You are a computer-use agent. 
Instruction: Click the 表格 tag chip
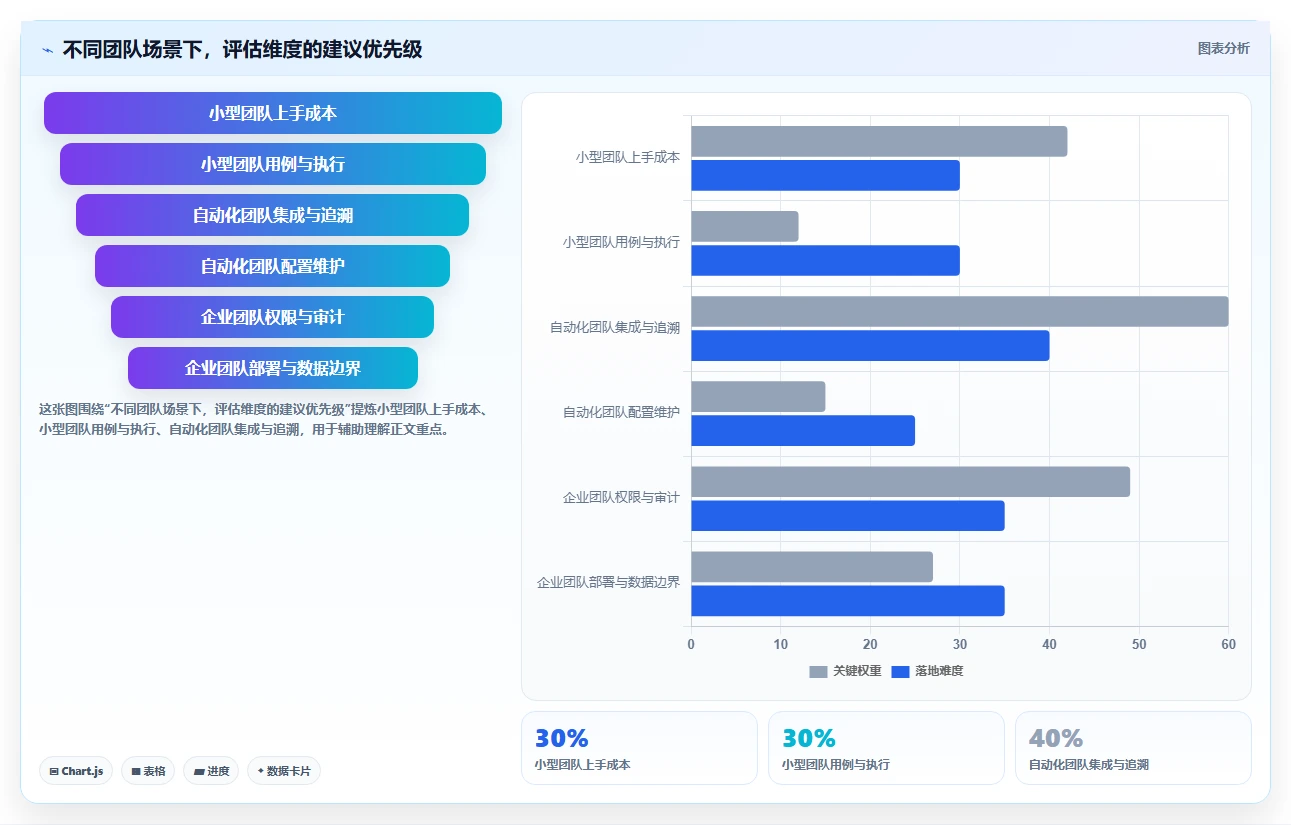pos(148,771)
